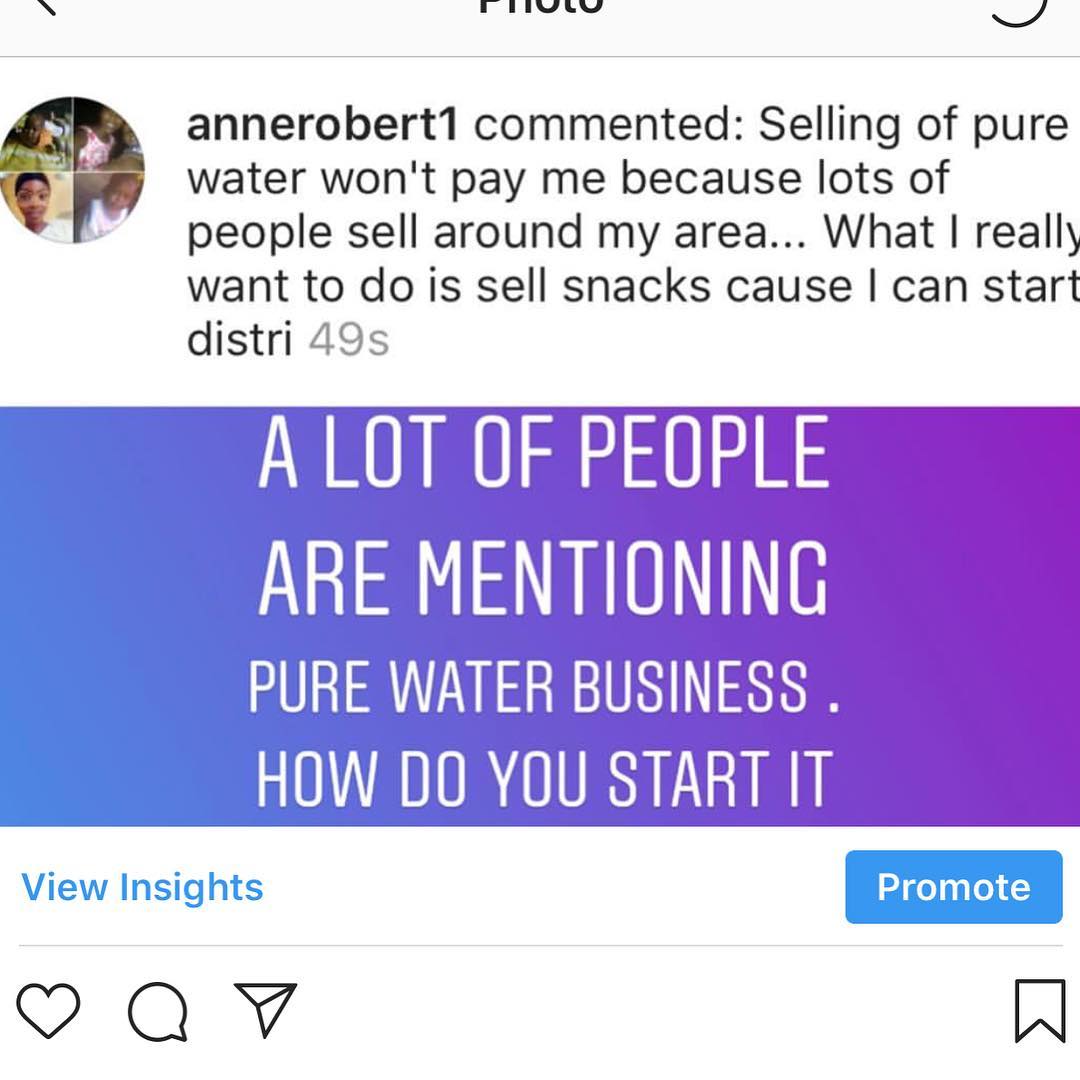Viewport: 1080px width, 1080px height.
Task: Tap the Photo header title
Action: (x=540, y=6)
